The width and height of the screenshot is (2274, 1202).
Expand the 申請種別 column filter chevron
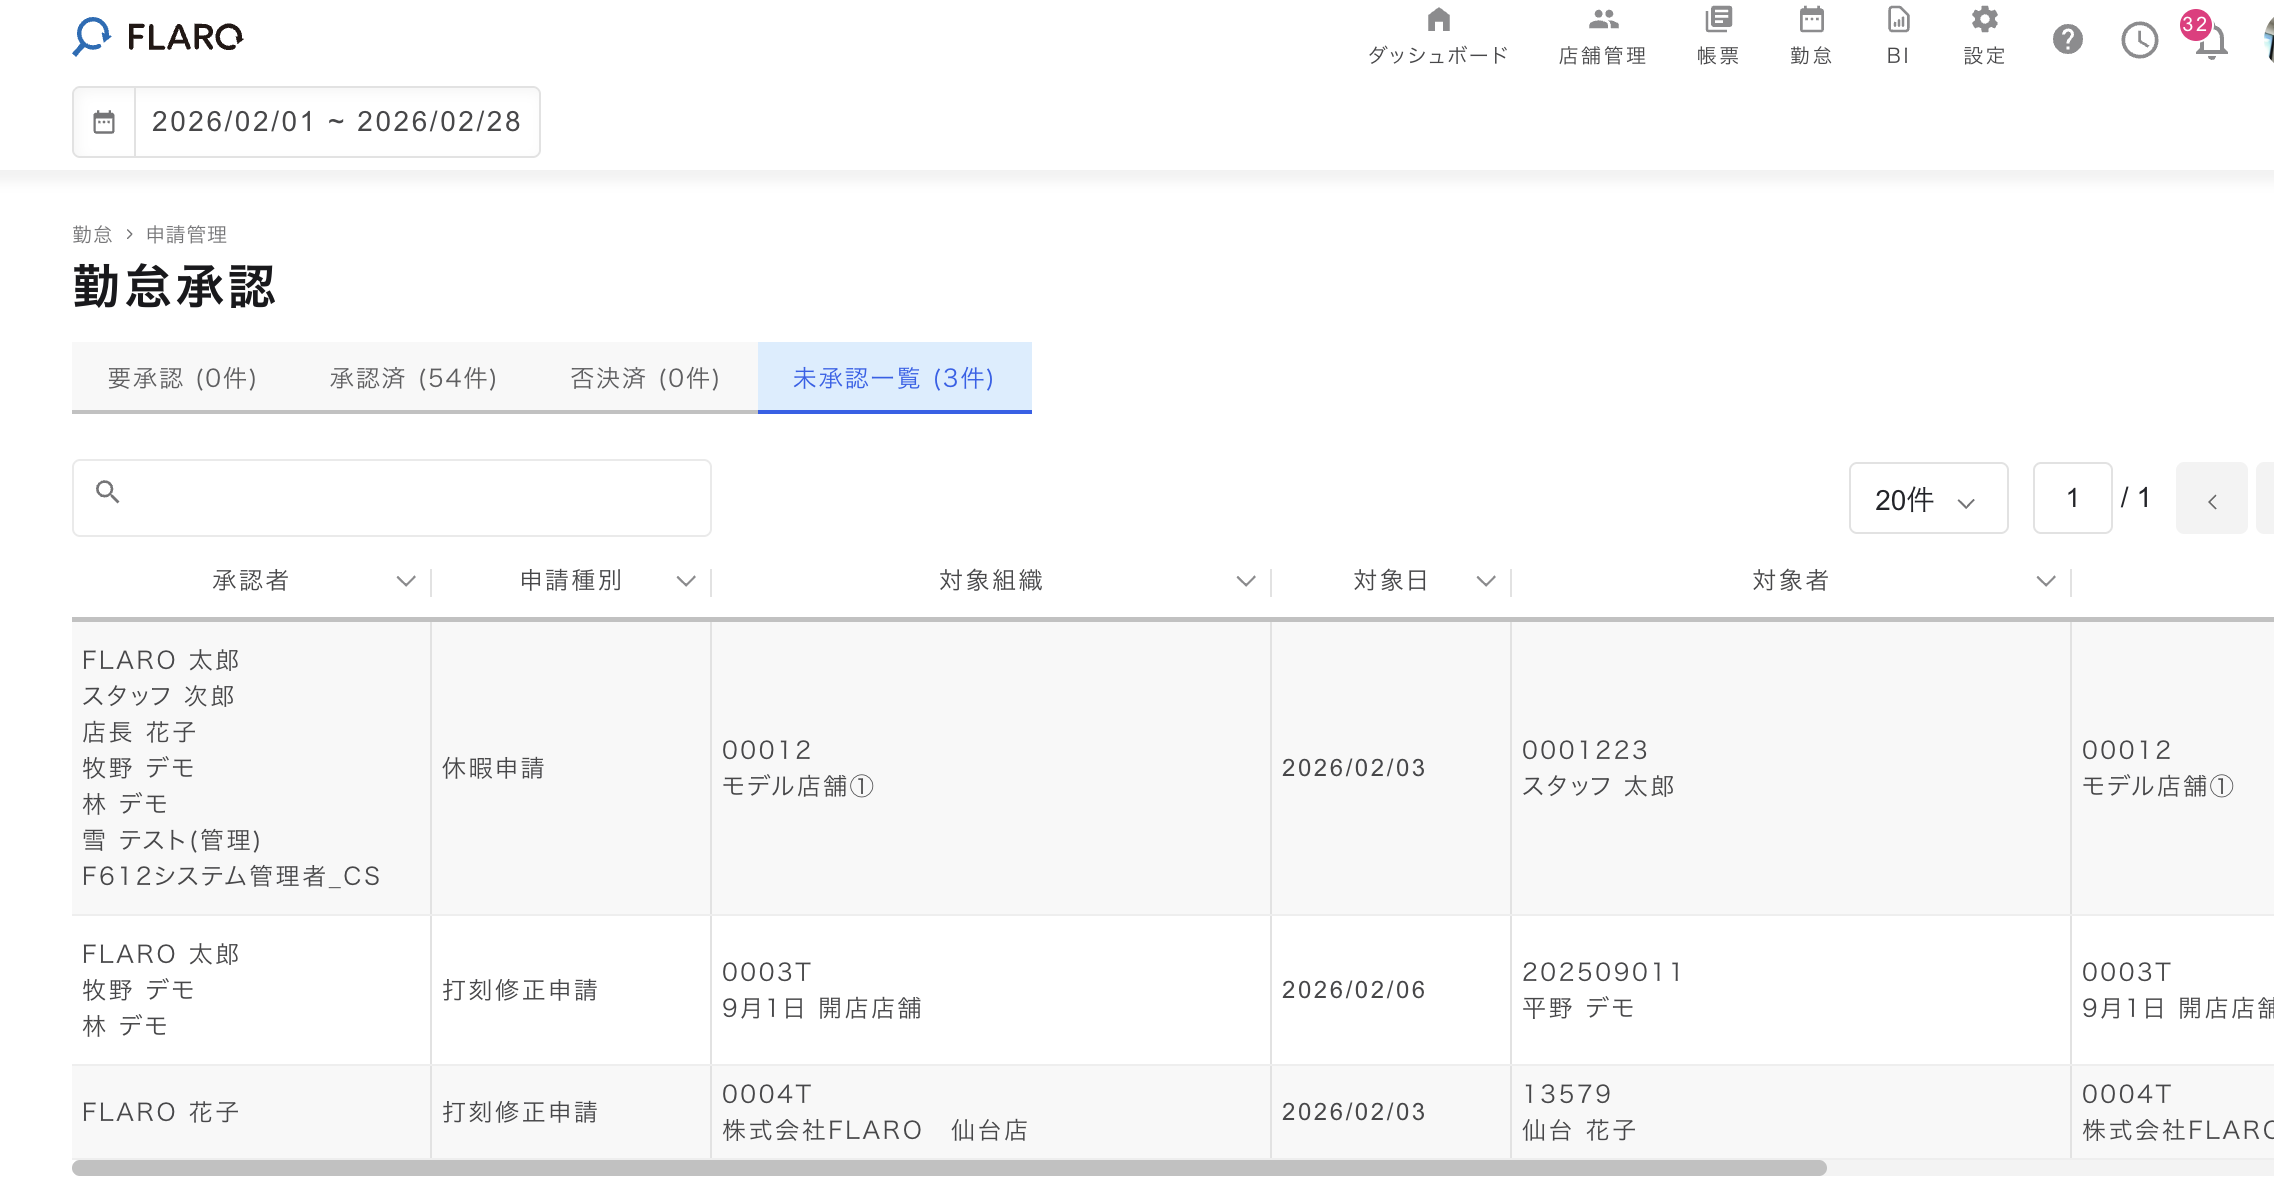pyautogui.click(x=685, y=581)
